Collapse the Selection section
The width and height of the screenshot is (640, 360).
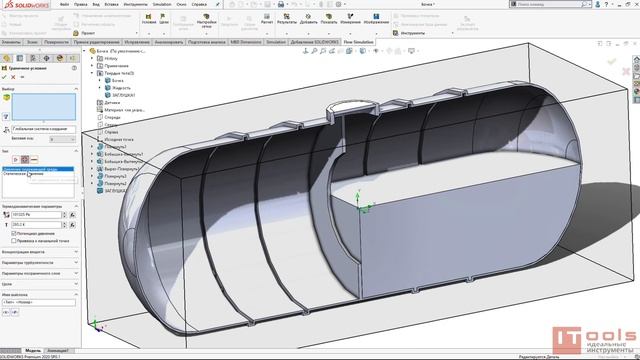[x=76, y=89]
